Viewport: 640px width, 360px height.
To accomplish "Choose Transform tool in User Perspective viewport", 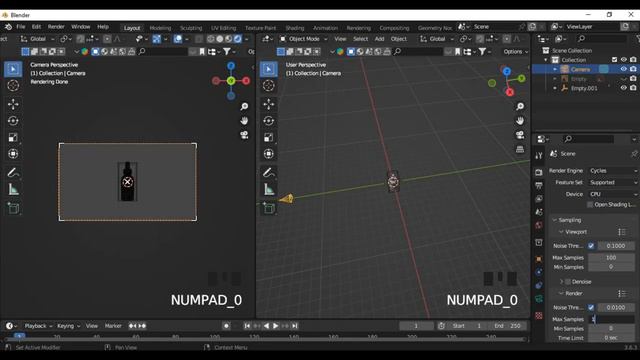I will pos(269,154).
